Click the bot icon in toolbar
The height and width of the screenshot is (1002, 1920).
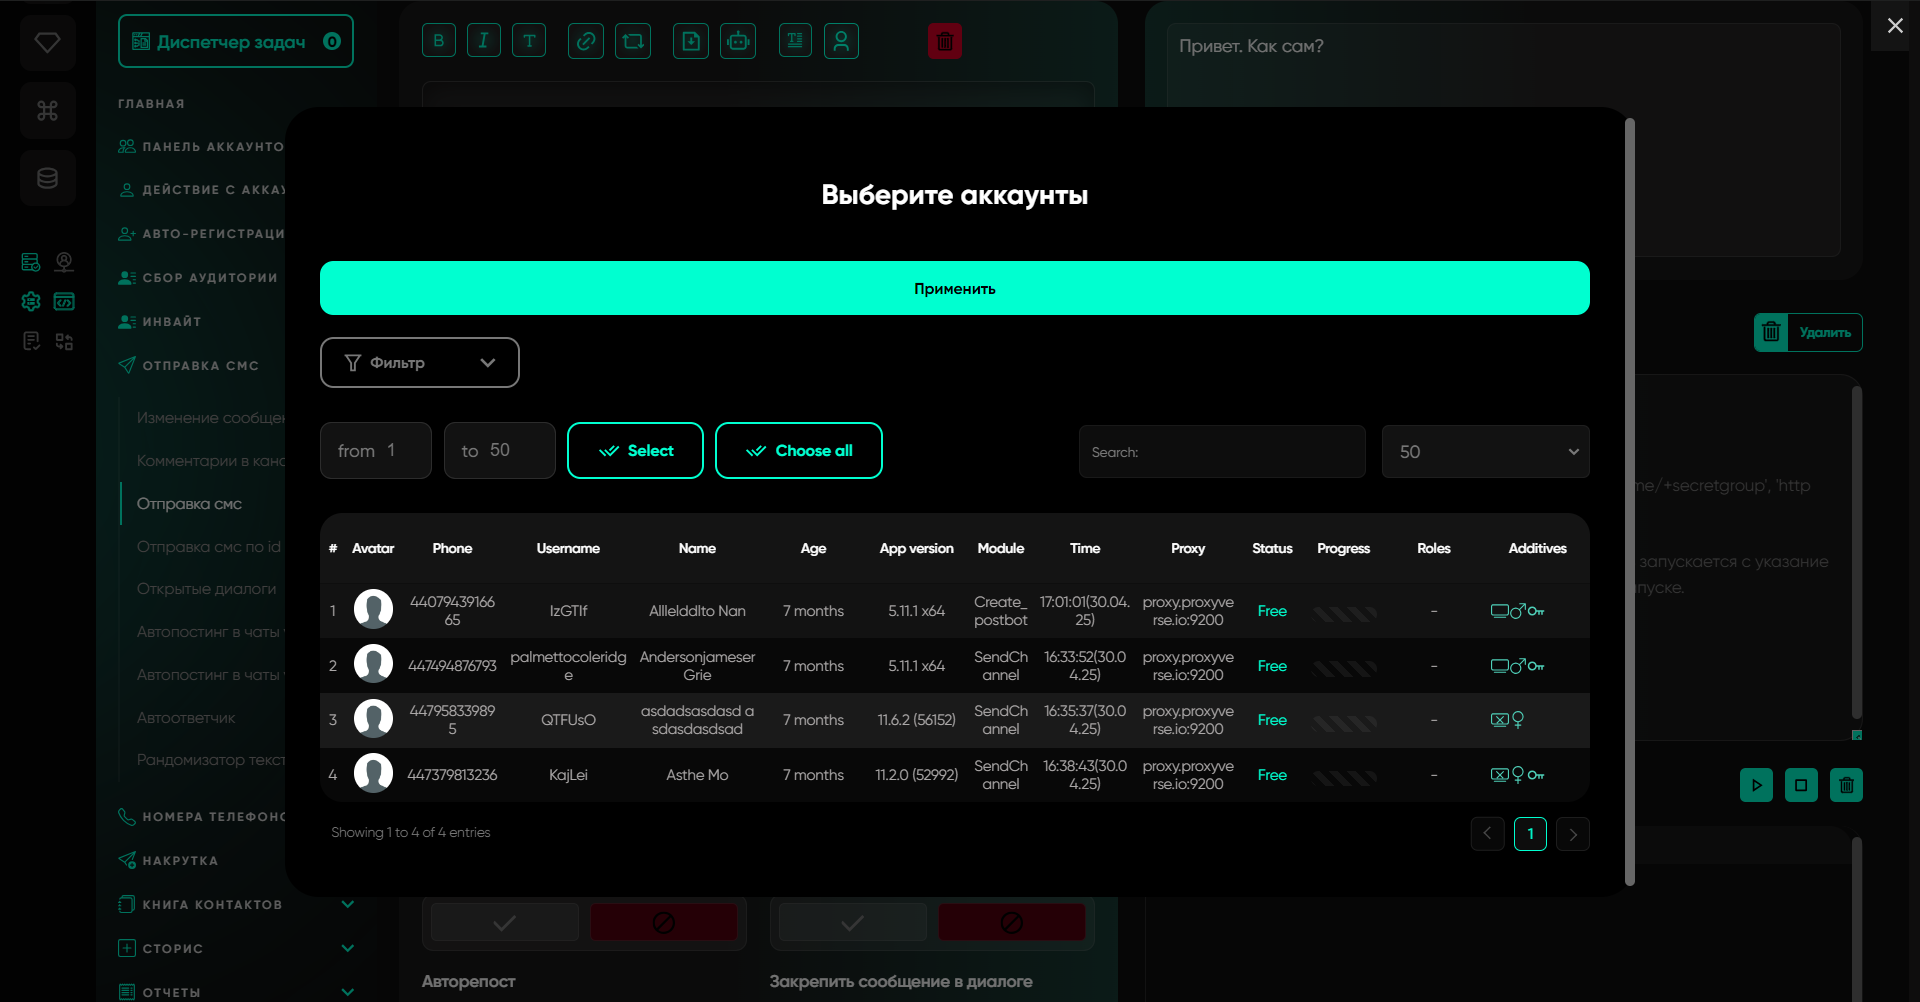tap(738, 41)
